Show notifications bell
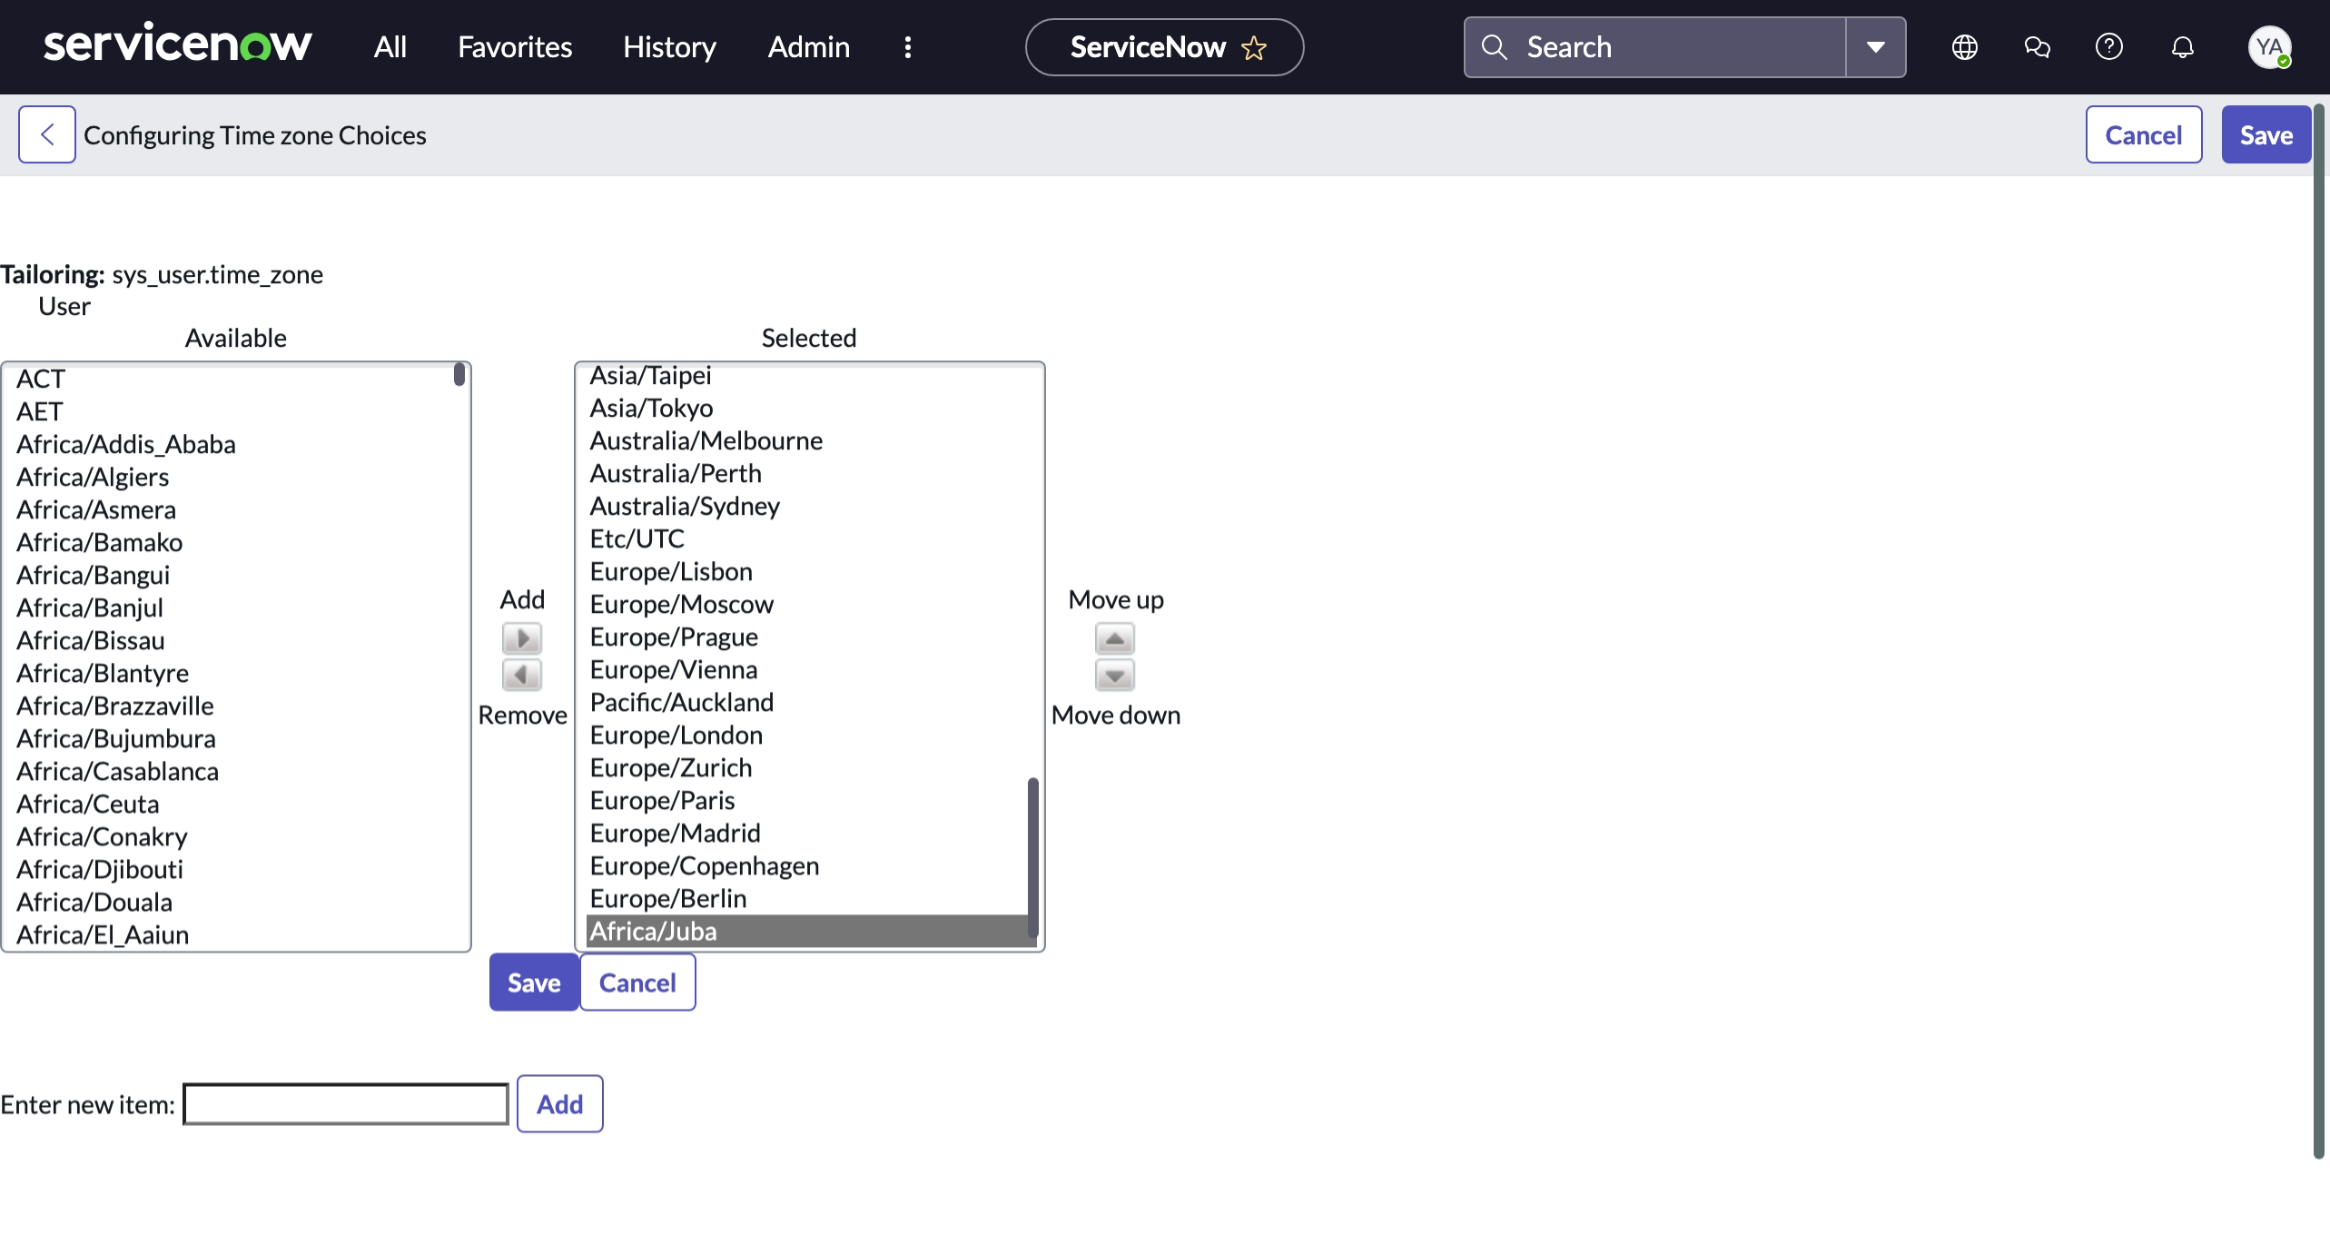 click(x=2182, y=47)
